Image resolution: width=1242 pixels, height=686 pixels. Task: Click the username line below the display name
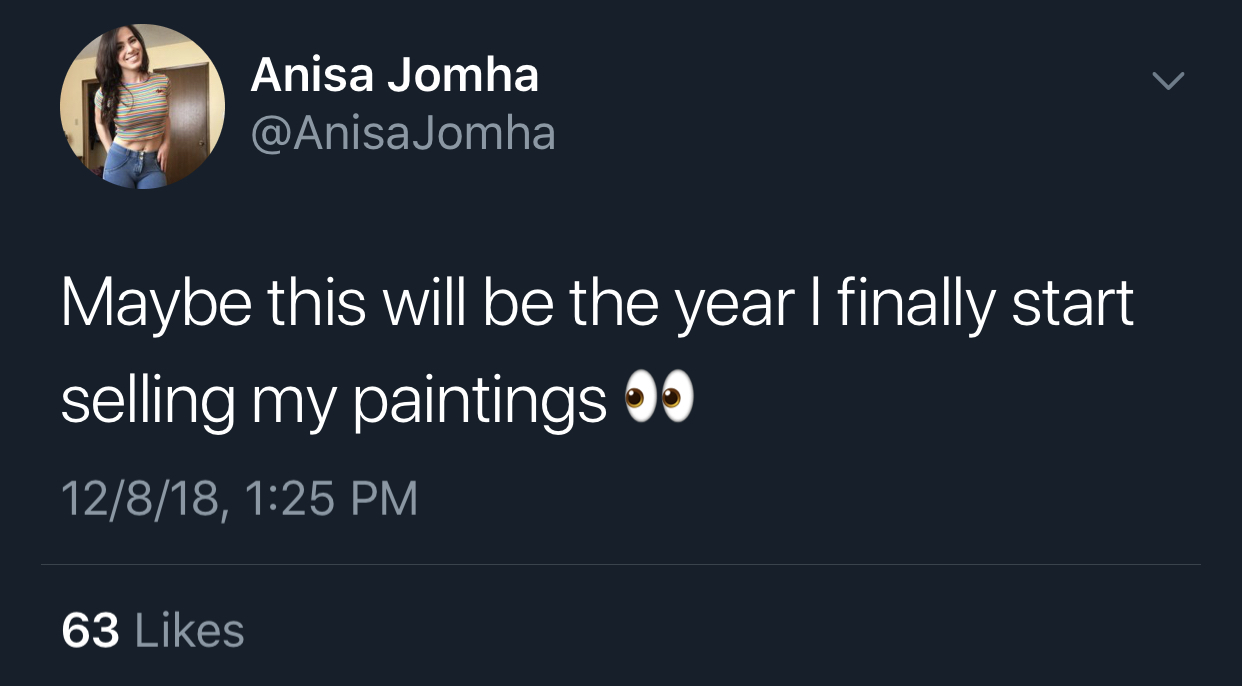click(x=403, y=133)
